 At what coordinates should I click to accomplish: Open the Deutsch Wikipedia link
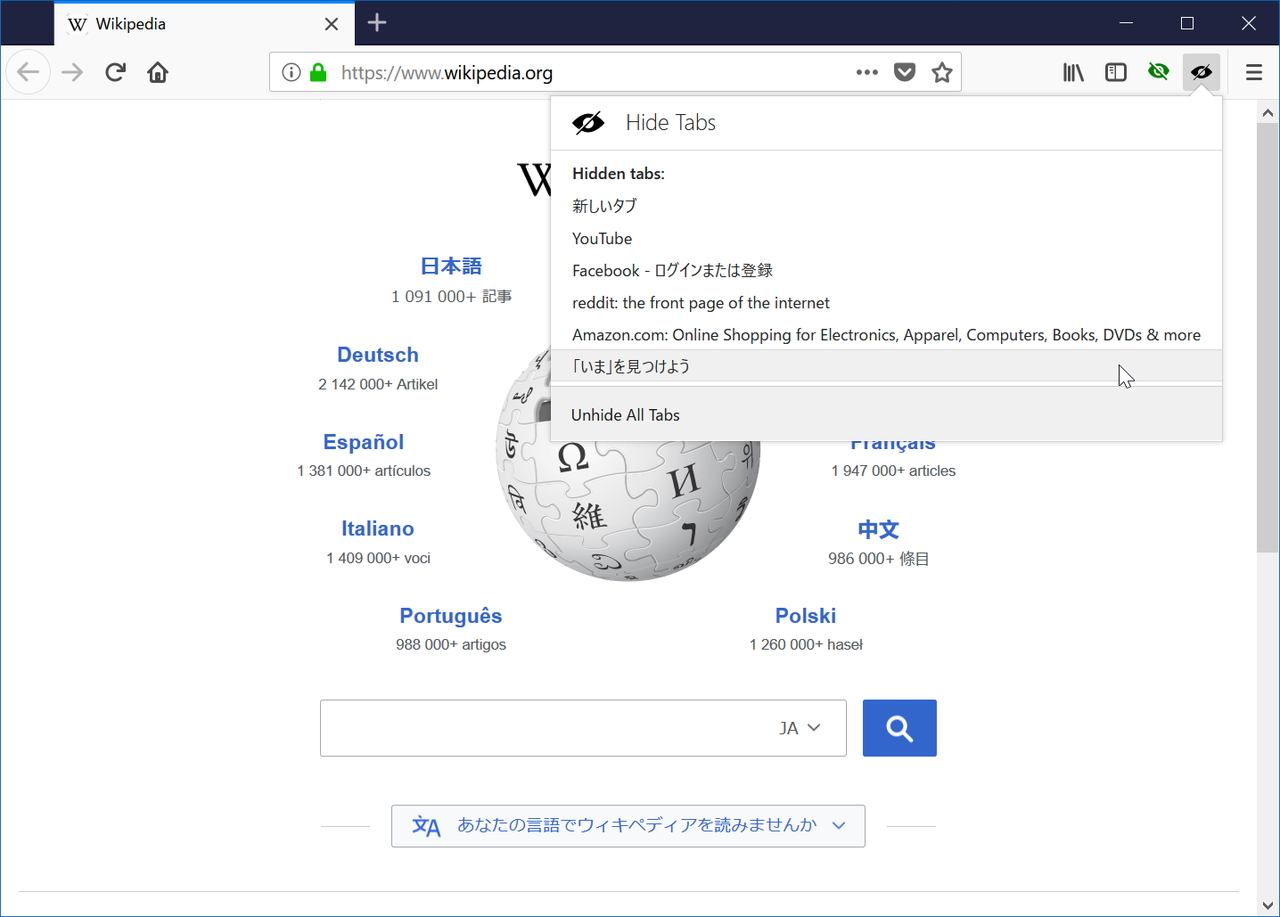[377, 354]
